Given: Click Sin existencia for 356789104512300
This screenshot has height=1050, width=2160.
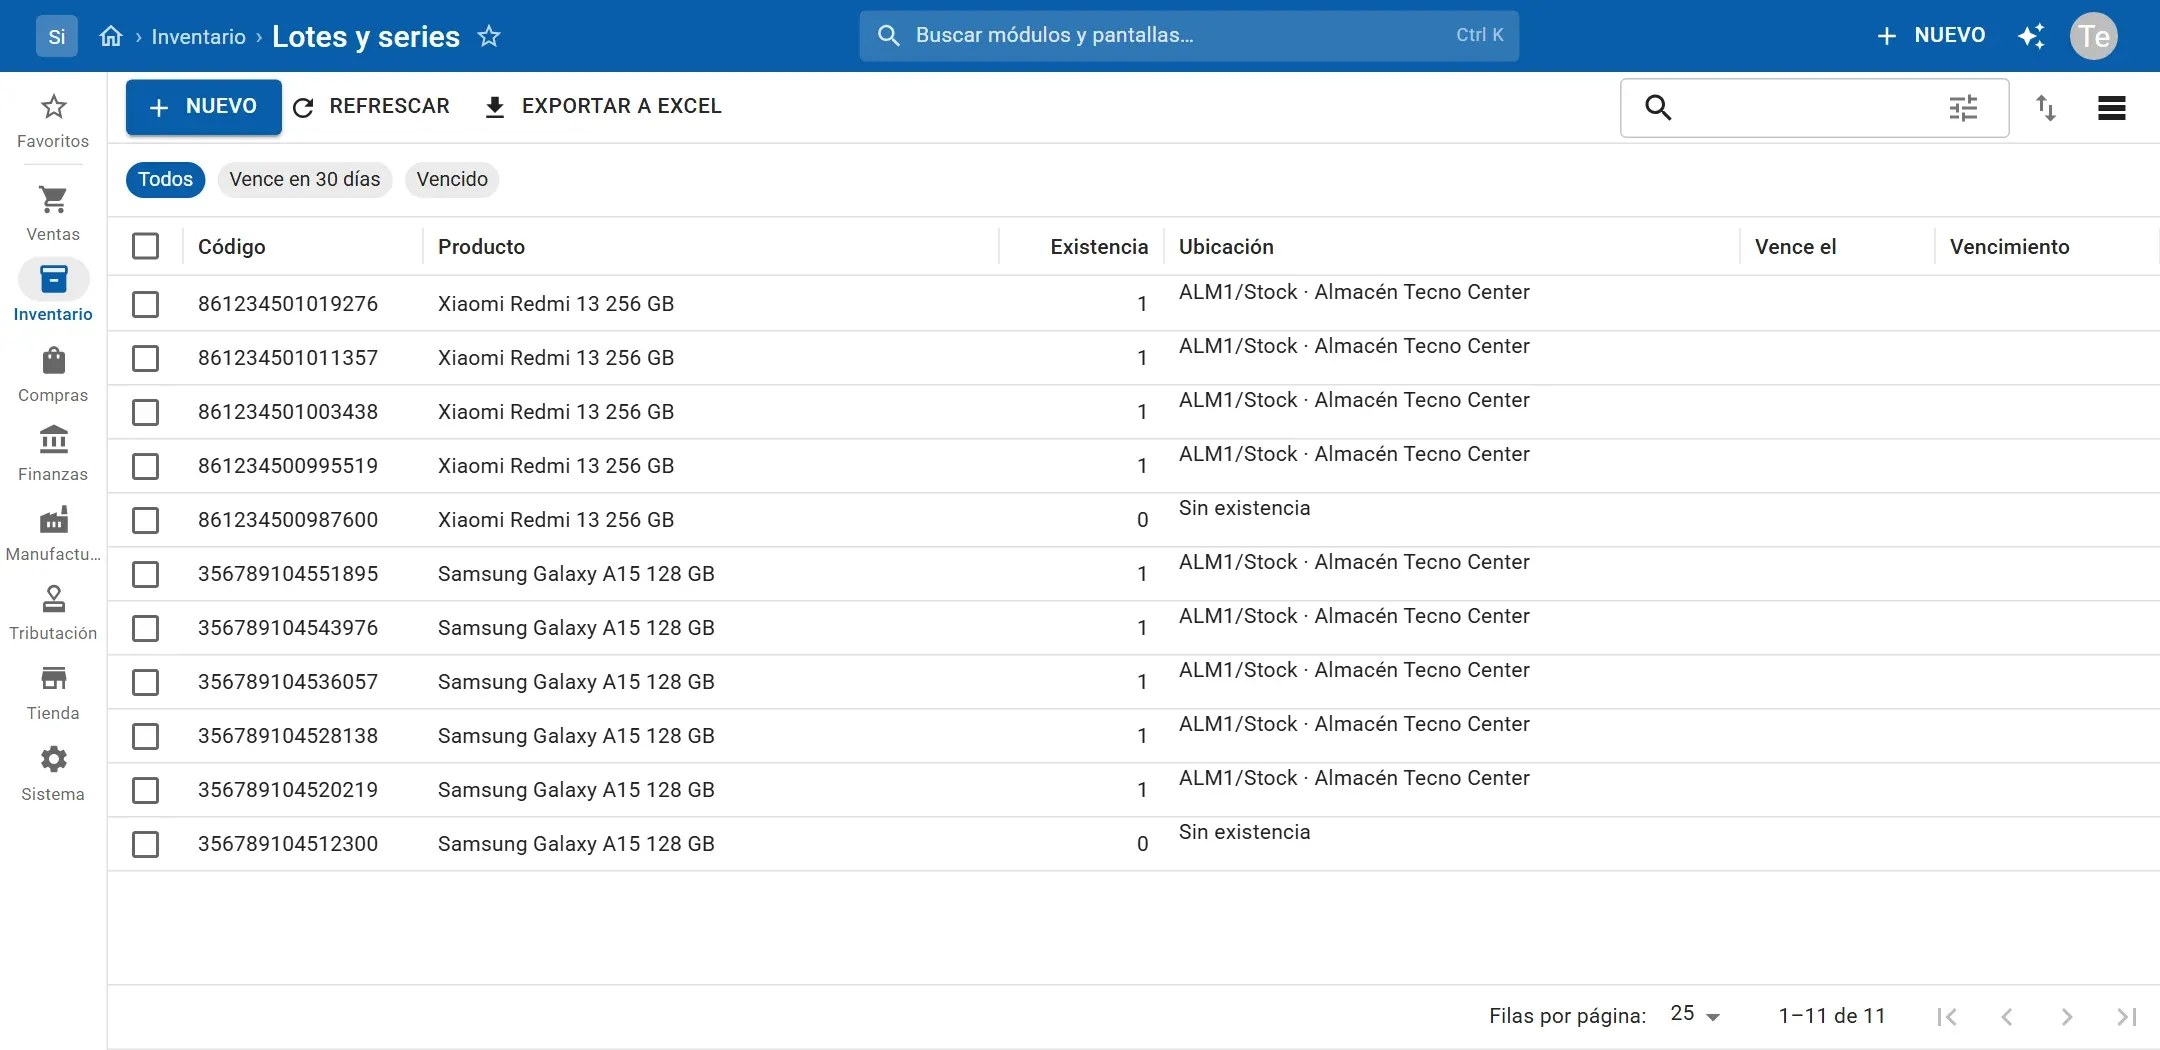Looking at the screenshot, I should point(1244,832).
